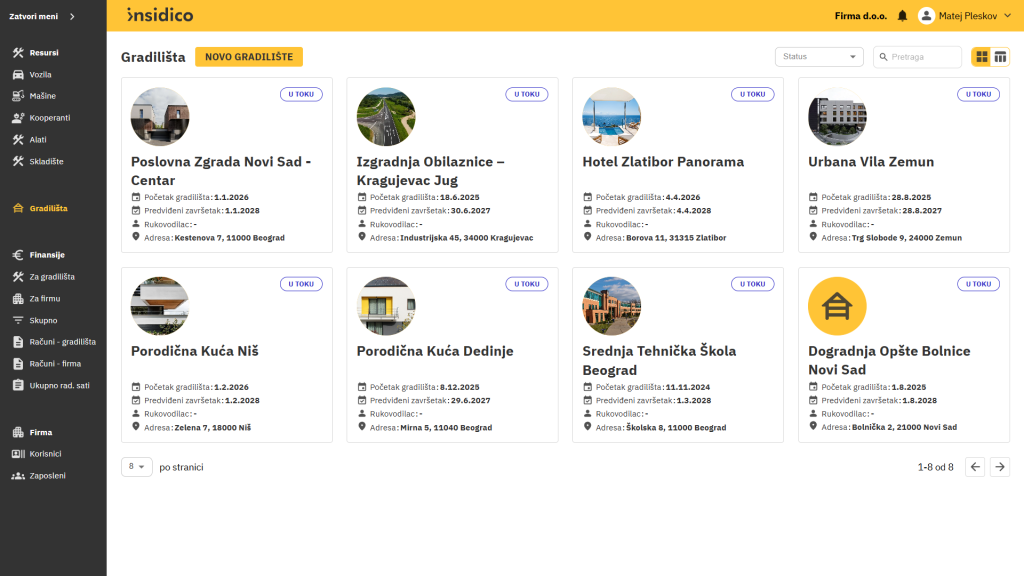The image size is (1024, 576).
Task: Switch to grid card view
Action: [982, 57]
